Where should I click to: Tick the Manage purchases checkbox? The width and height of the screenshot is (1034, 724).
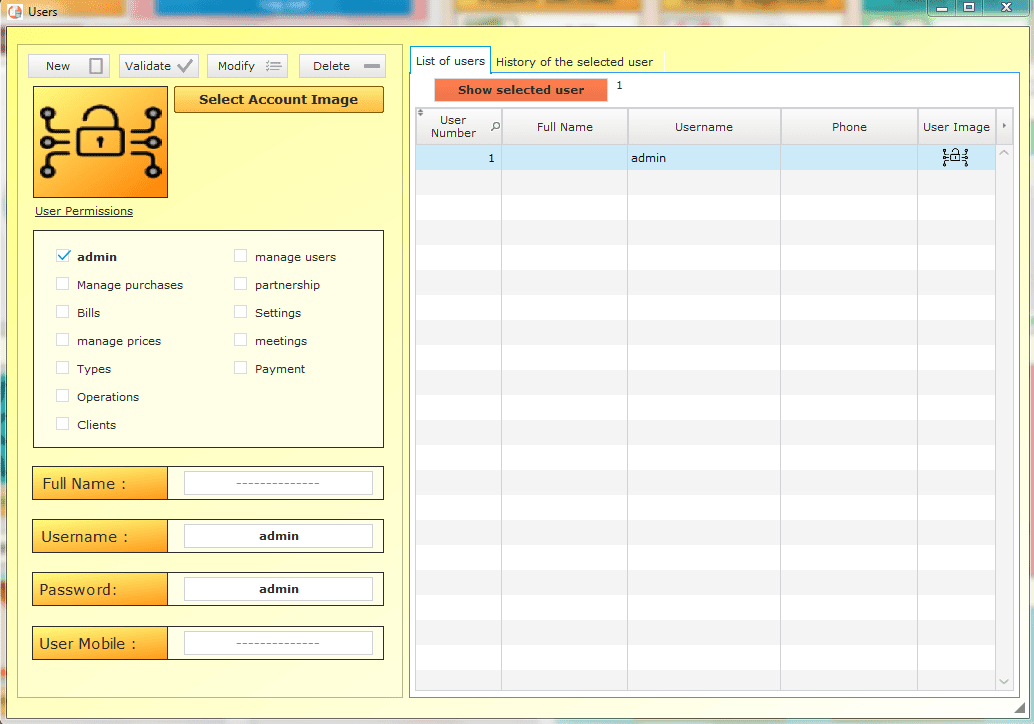pos(64,284)
